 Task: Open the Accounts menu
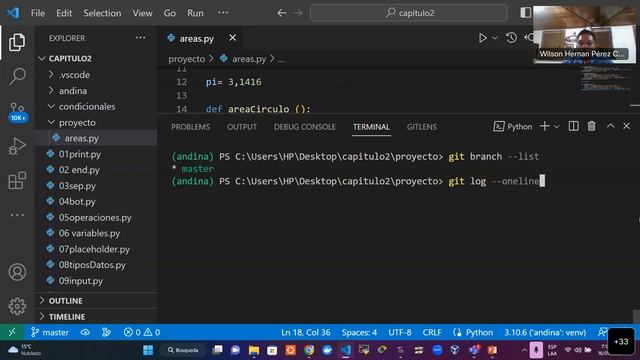click(17, 272)
